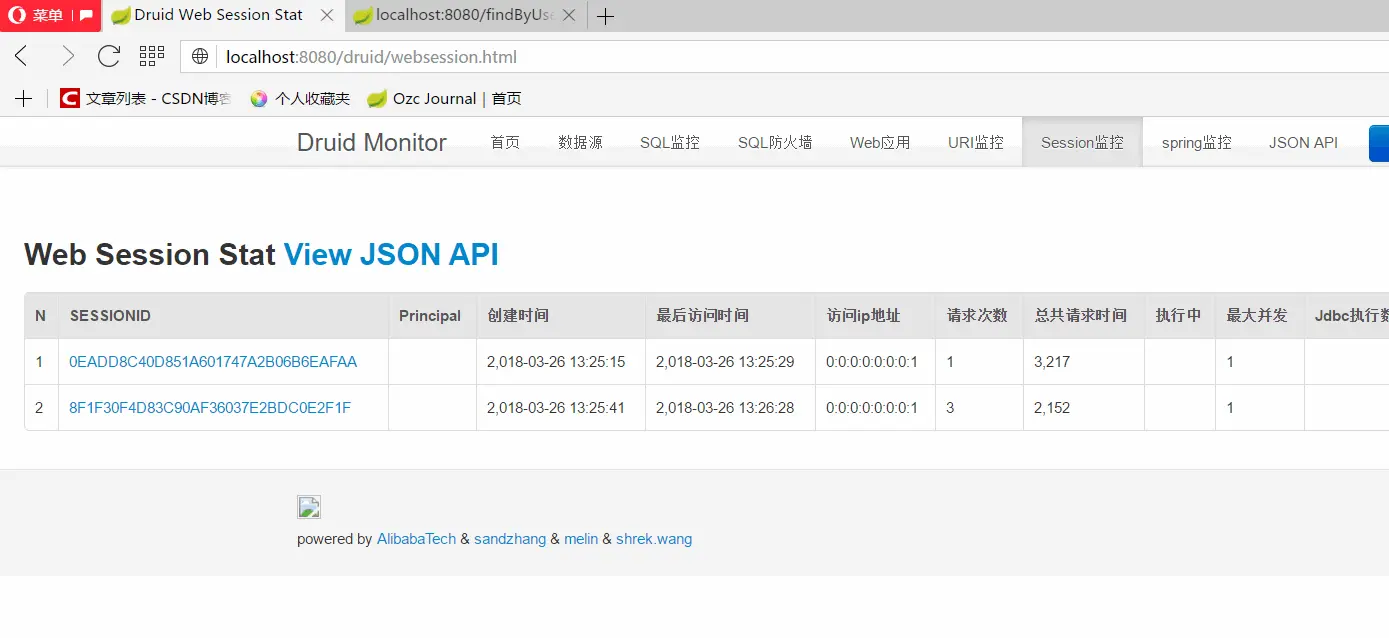
Task: Open 个人收藏夹 bookmark
Action: (x=300, y=98)
